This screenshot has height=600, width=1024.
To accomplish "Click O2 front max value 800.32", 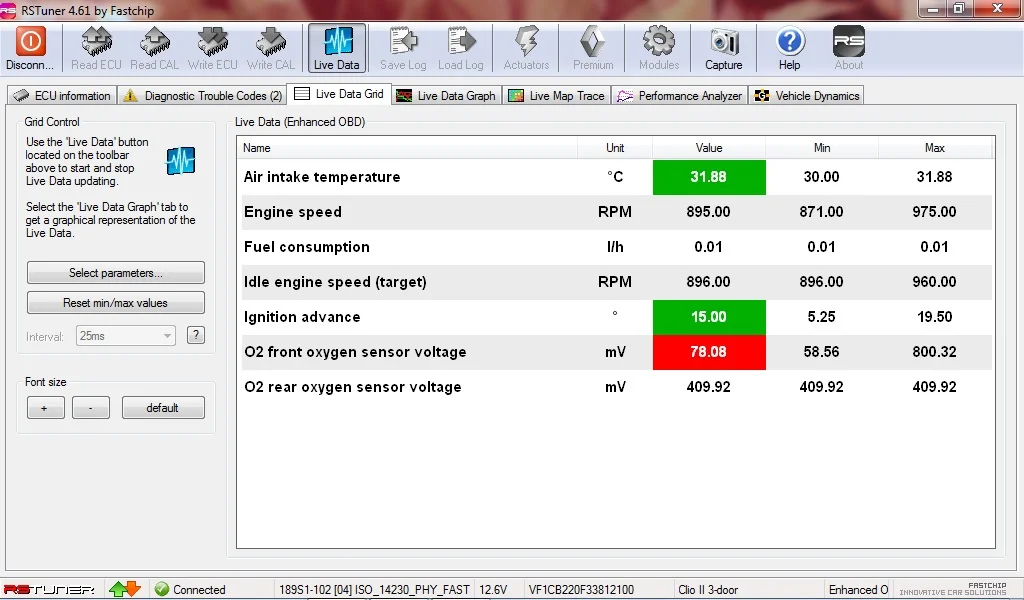I will [935, 352].
